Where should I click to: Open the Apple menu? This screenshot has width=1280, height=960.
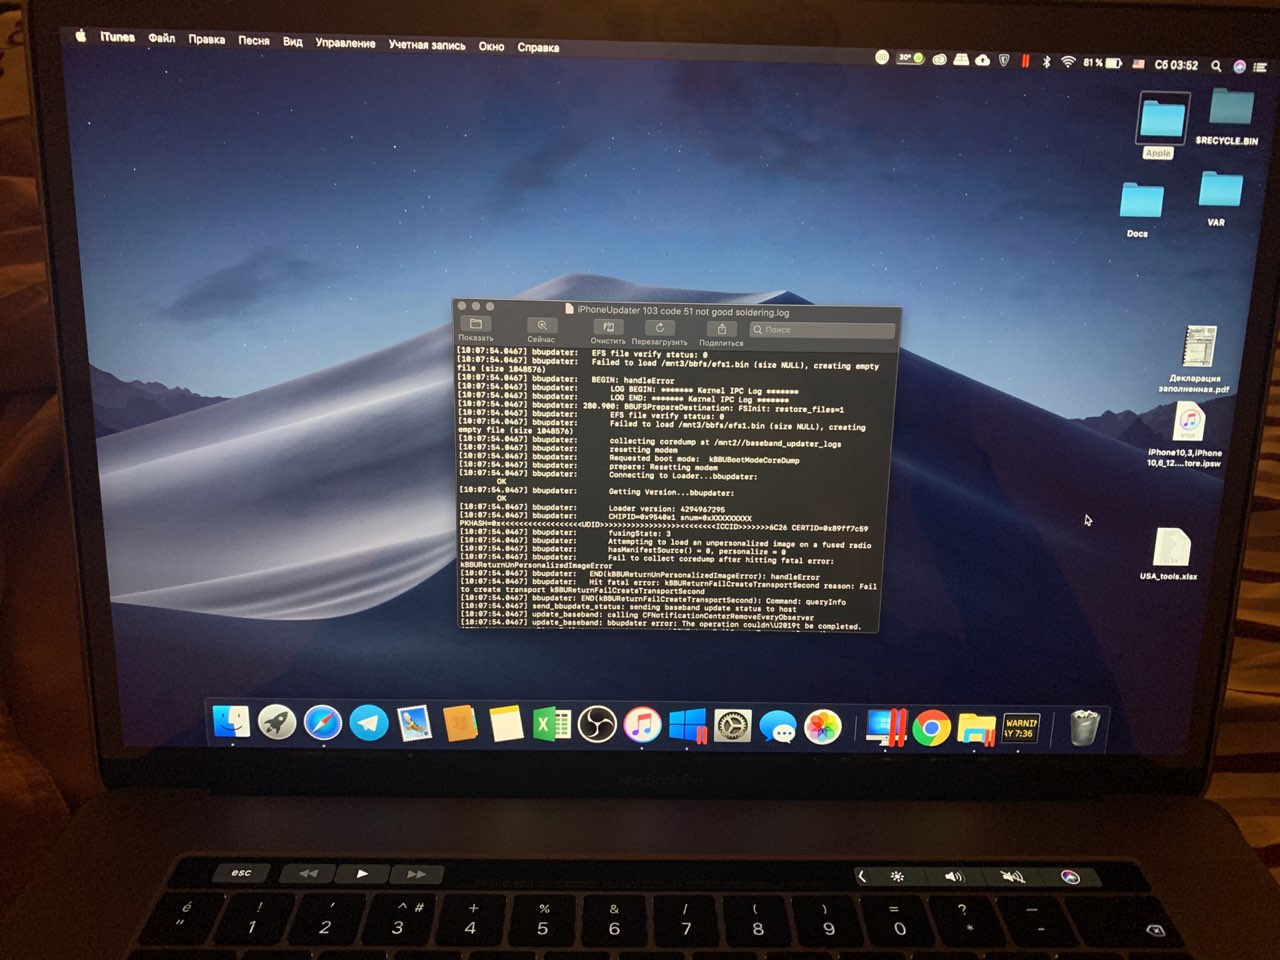click(x=80, y=36)
